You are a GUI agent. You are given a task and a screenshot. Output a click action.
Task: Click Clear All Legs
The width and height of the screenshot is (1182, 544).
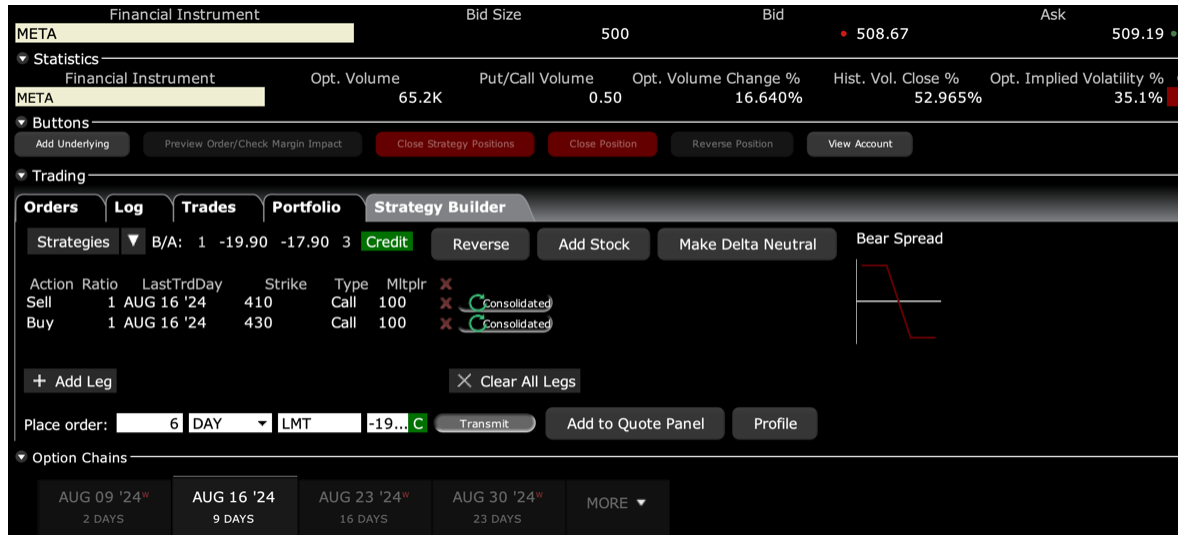(x=514, y=381)
